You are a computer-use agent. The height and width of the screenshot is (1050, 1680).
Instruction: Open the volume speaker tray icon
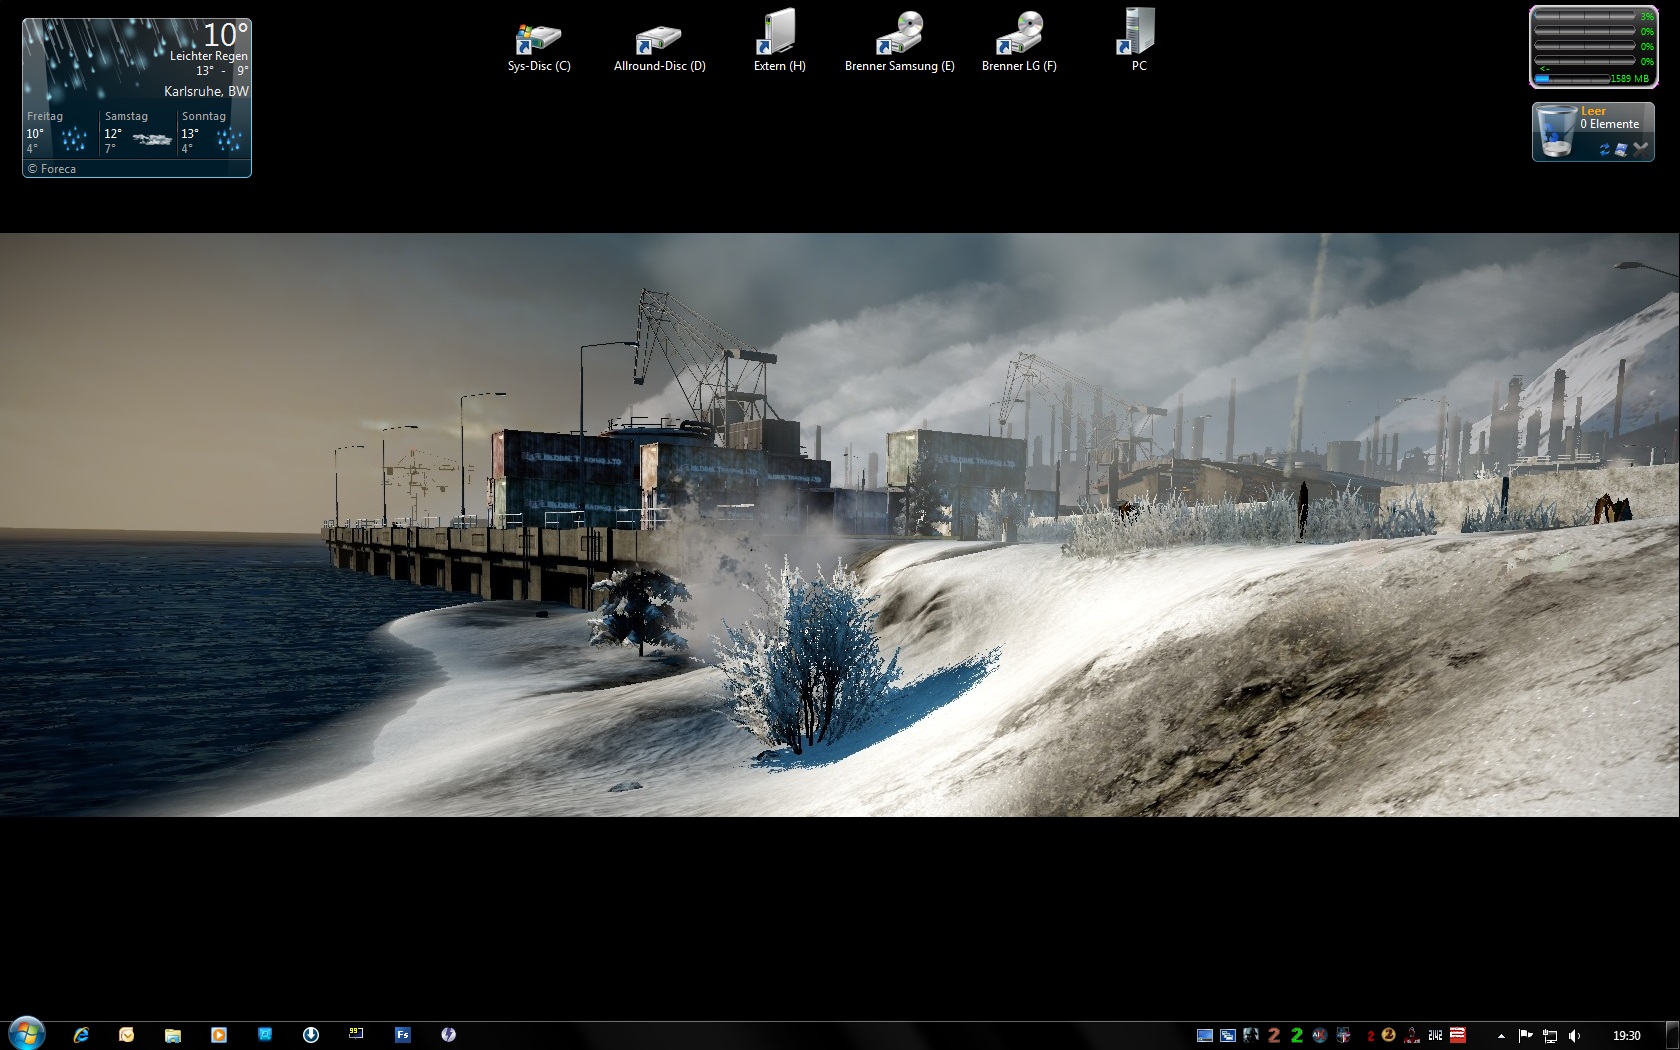[x=1575, y=1036]
